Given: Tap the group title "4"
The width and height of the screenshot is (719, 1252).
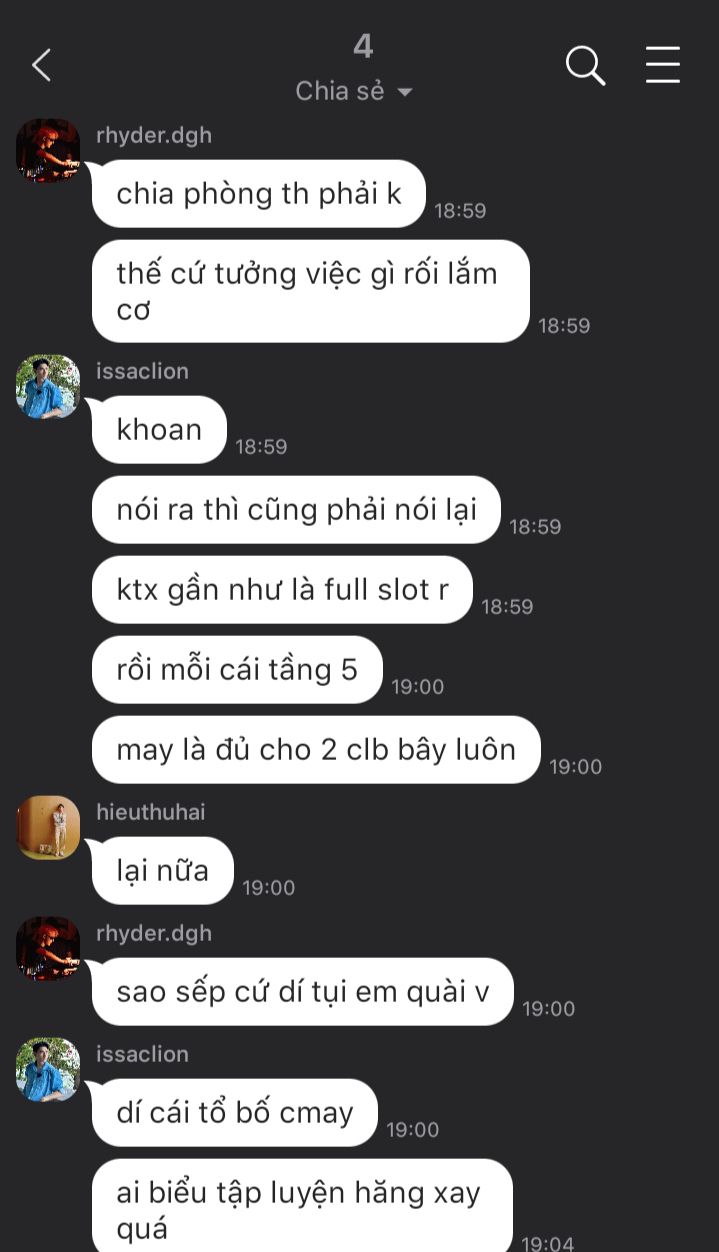Looking at the screenshot, I should tap(362, 46).
